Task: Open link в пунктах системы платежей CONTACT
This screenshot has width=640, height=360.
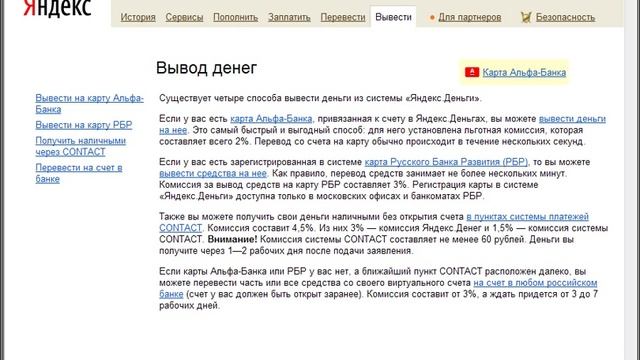Action: (527, 217)
